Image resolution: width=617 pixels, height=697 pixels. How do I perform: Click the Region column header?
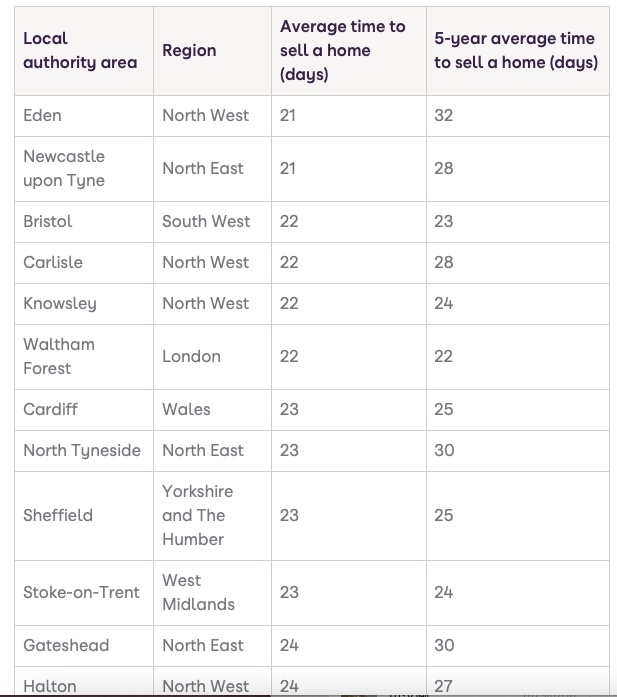coord(212,51)
